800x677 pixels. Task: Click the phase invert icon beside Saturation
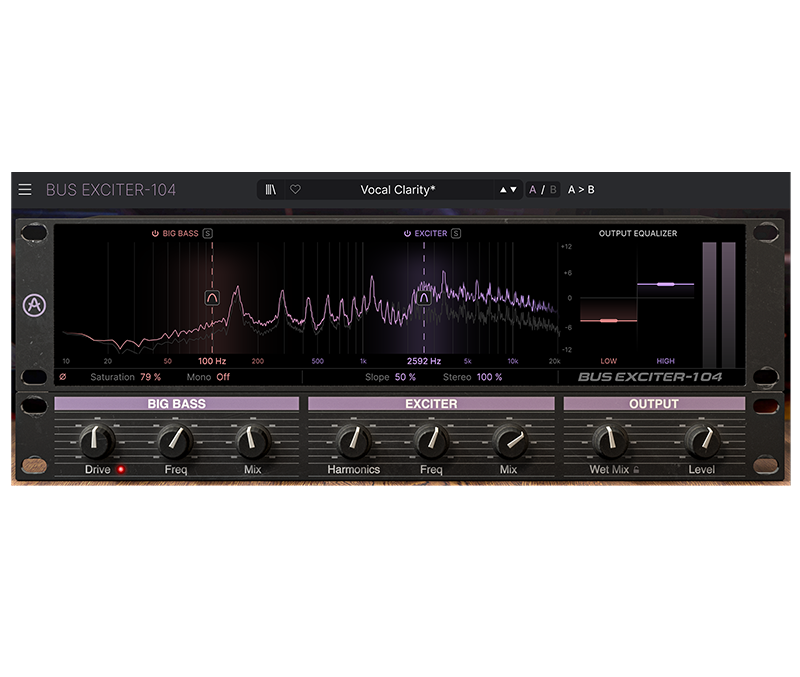click(x=64, y=377)
